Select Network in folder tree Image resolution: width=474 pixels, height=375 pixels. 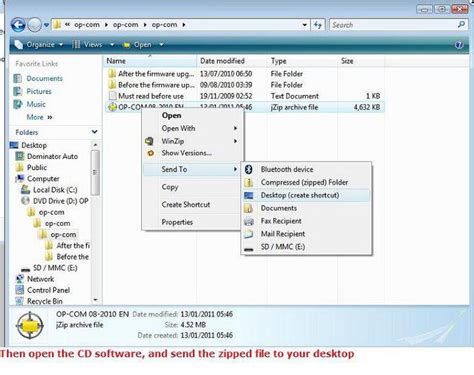tap(35, 279)
